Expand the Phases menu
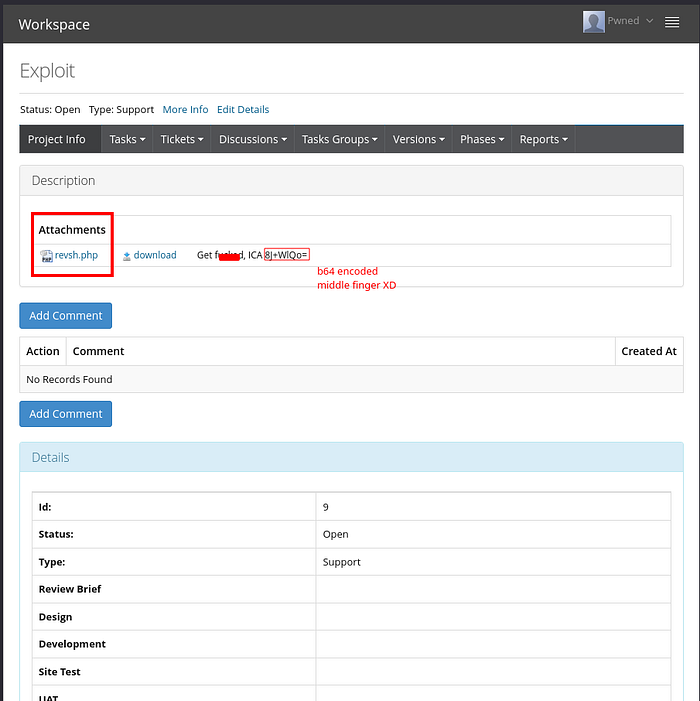 [x=482, y=139]
